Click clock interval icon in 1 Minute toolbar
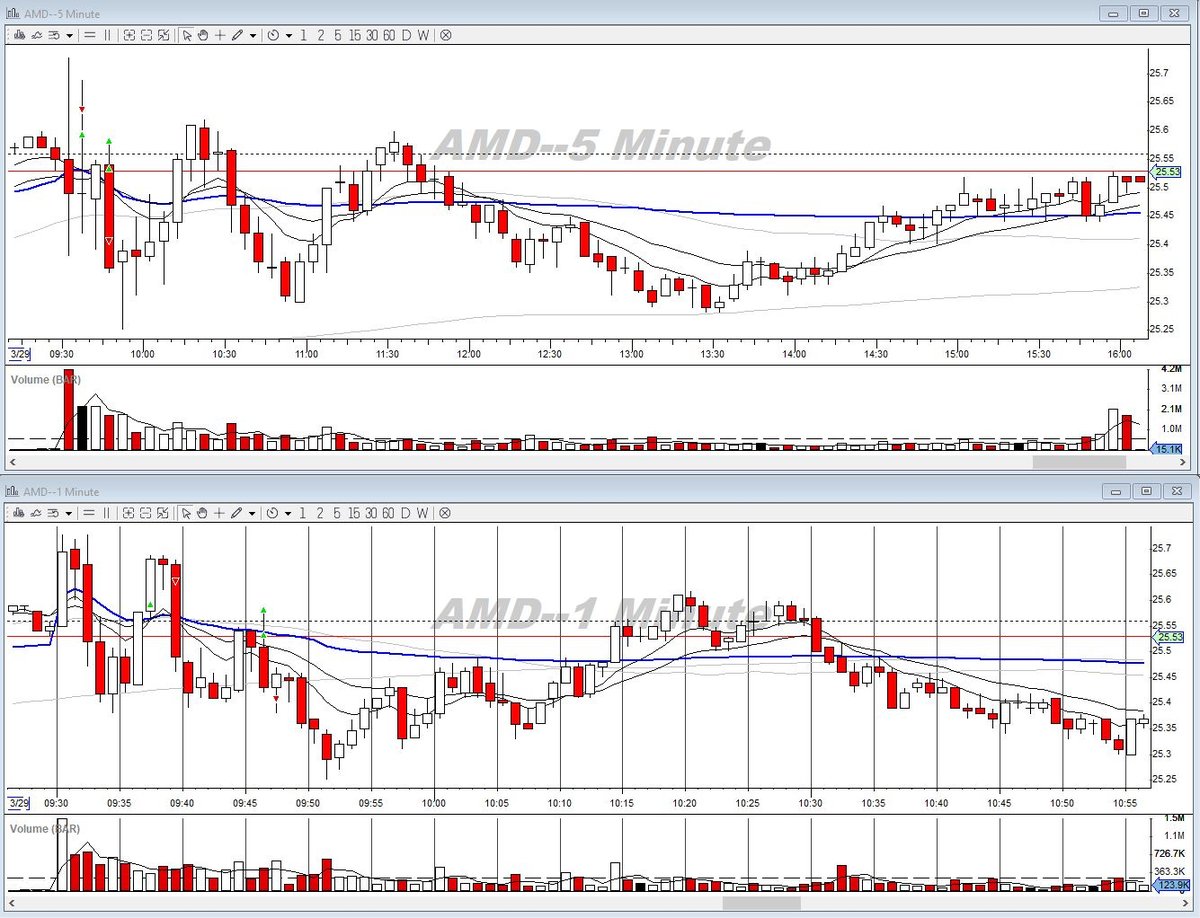Screen dimensions: 1200x918 tap(273, 512)
